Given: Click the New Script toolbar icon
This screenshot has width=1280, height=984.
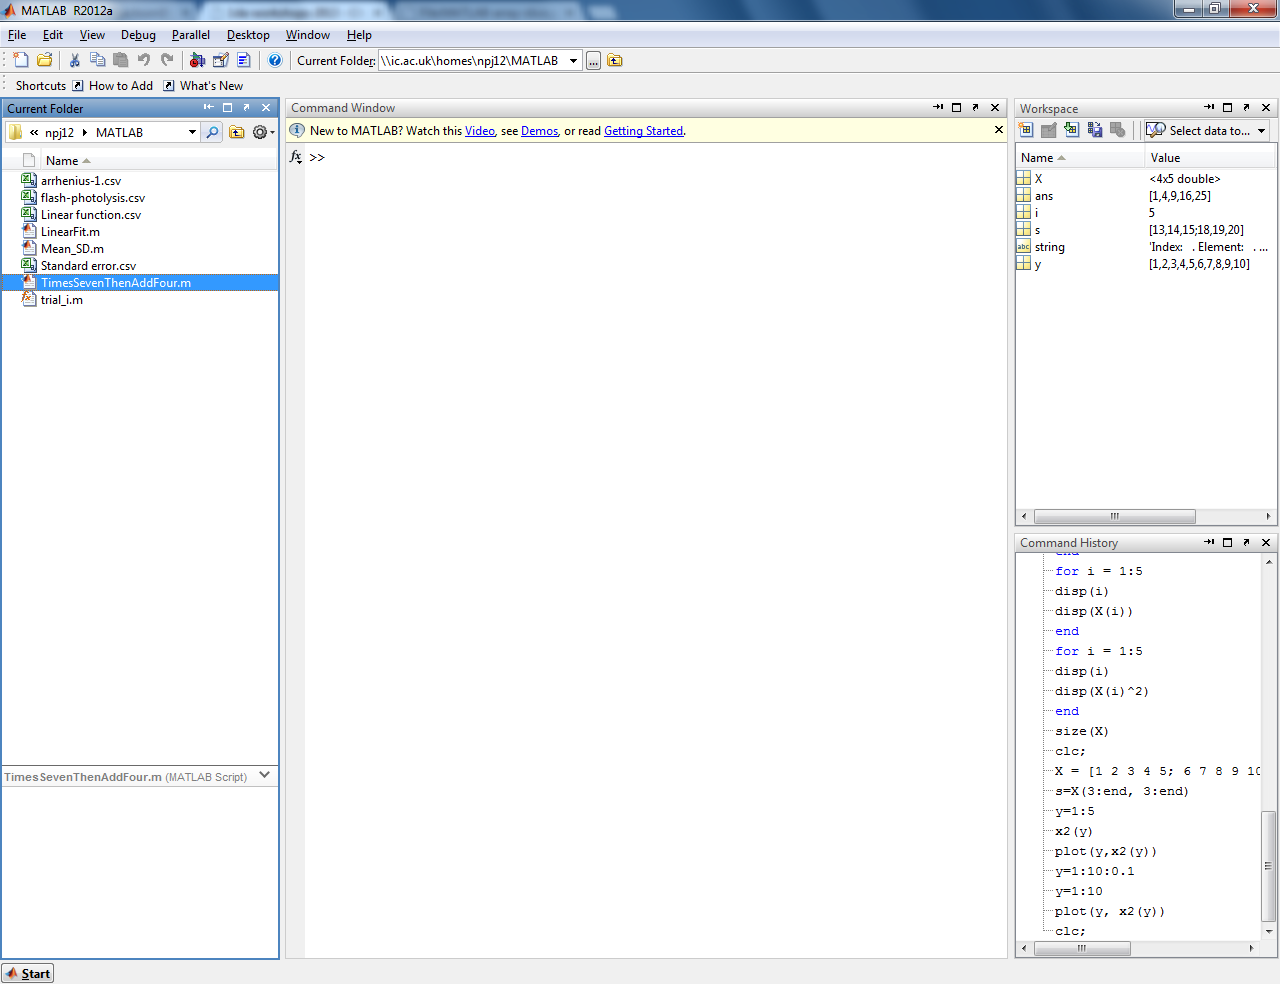Looking at the screenshot, I should pos(21,60).
